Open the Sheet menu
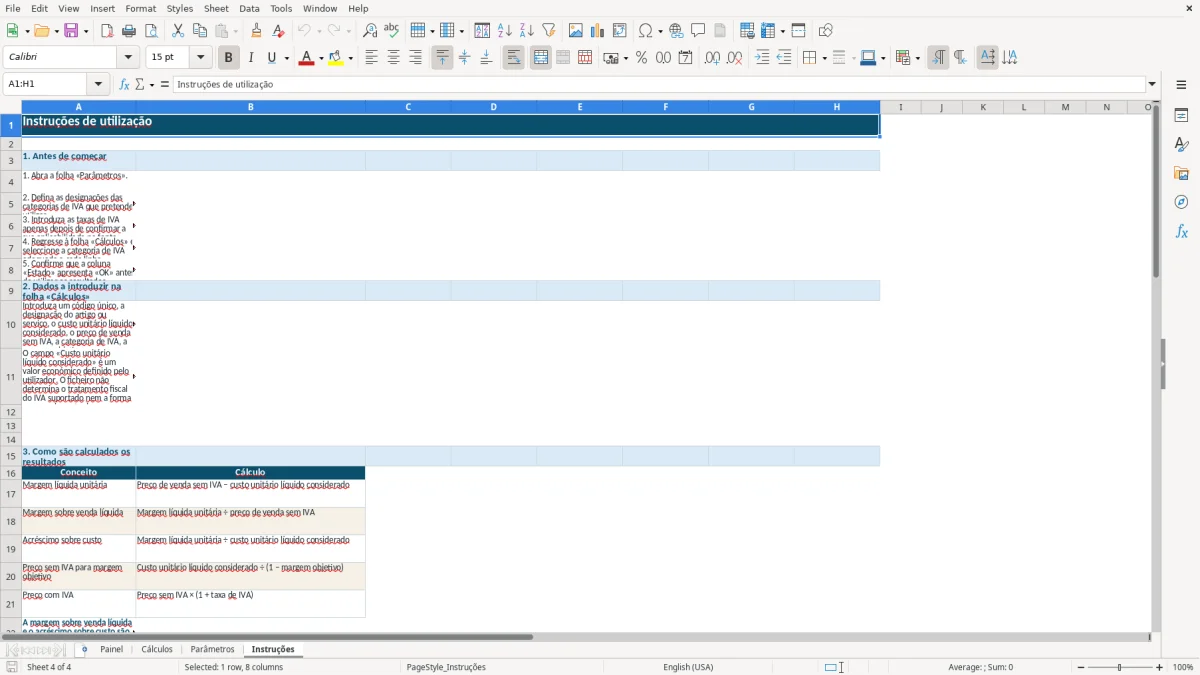Screen dimensions: 1200x675 click(x=216, y=8)
